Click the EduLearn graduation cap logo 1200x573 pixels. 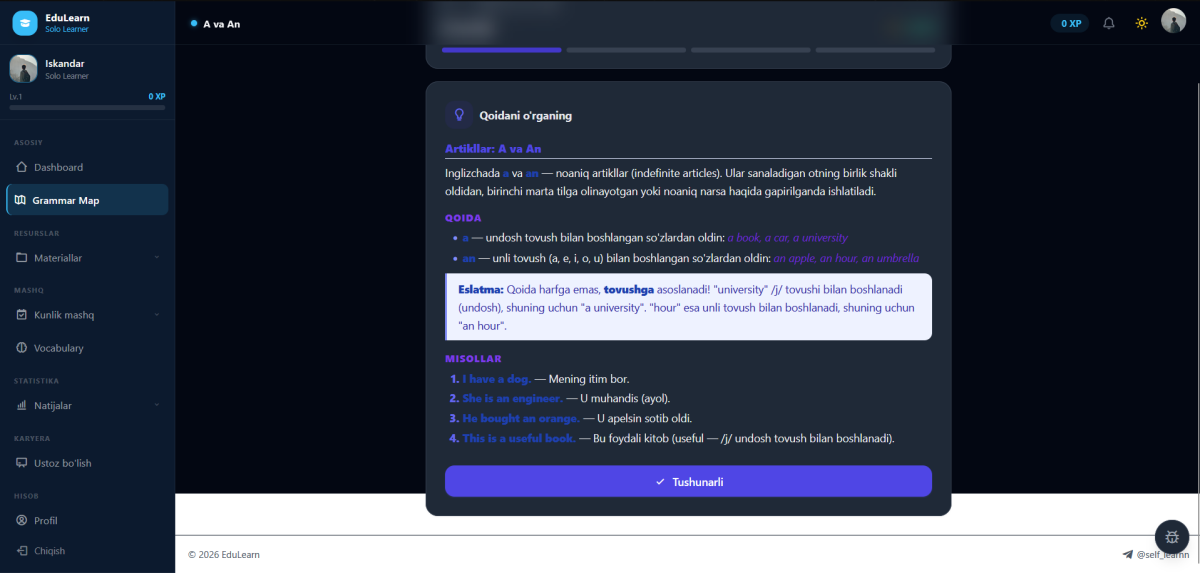(25, 22)
